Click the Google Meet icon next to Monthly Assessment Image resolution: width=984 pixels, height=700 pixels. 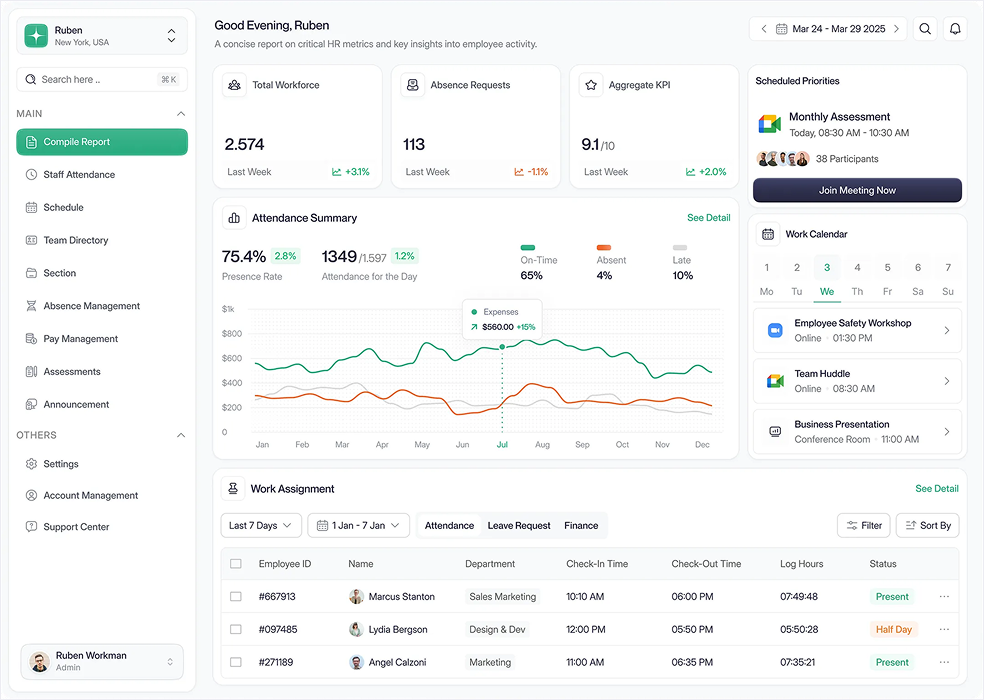coord(769,124)
